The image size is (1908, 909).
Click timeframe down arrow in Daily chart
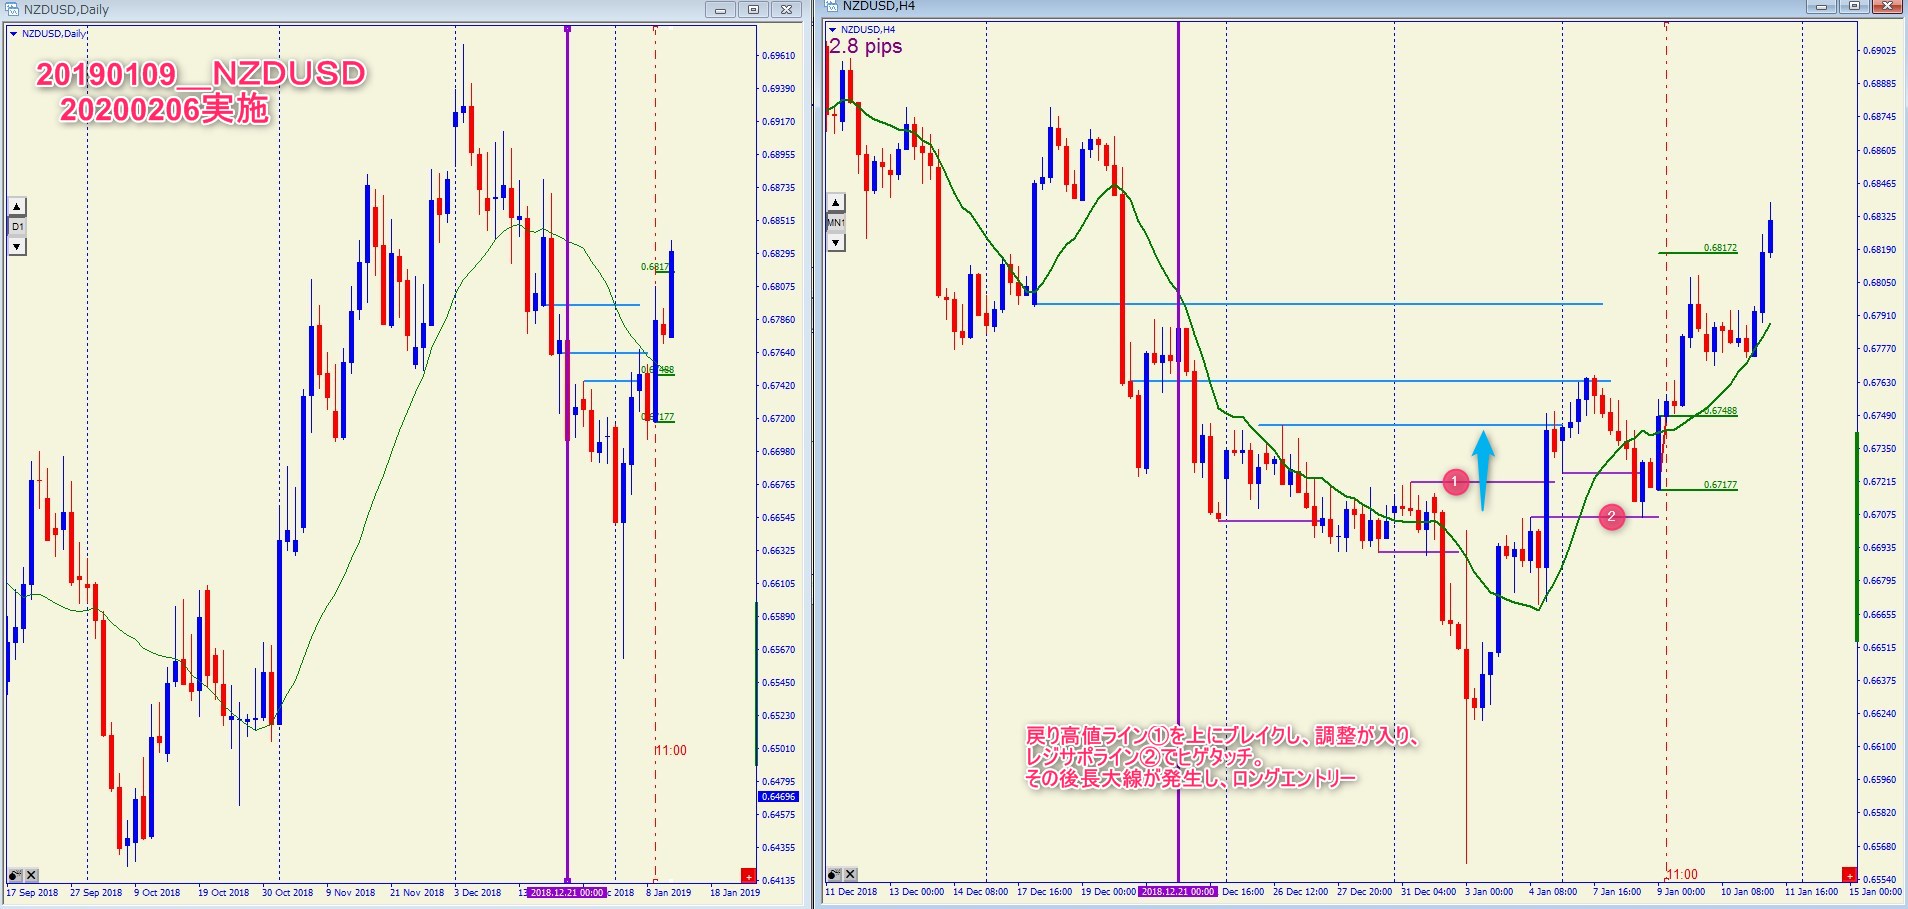(x=17, y=246)
